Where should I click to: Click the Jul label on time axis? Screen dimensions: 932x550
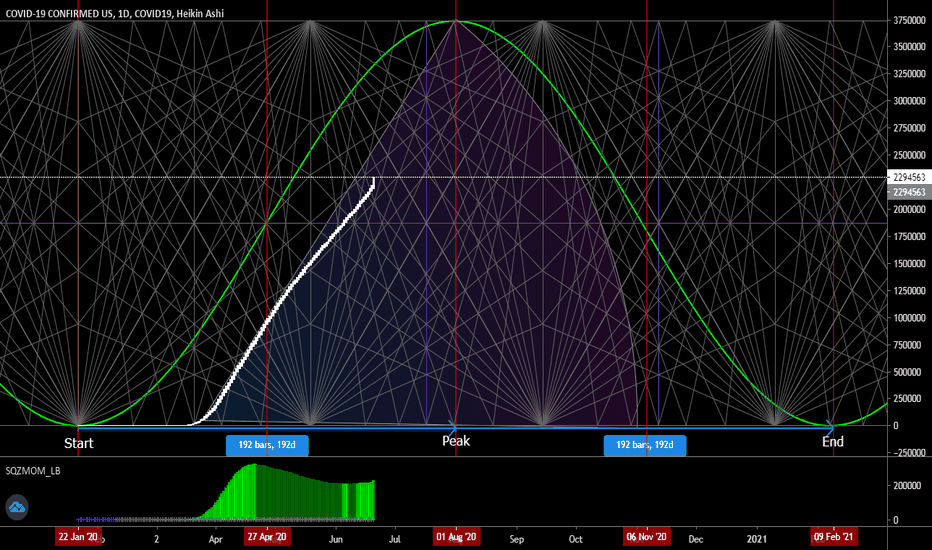pos(395,539)
